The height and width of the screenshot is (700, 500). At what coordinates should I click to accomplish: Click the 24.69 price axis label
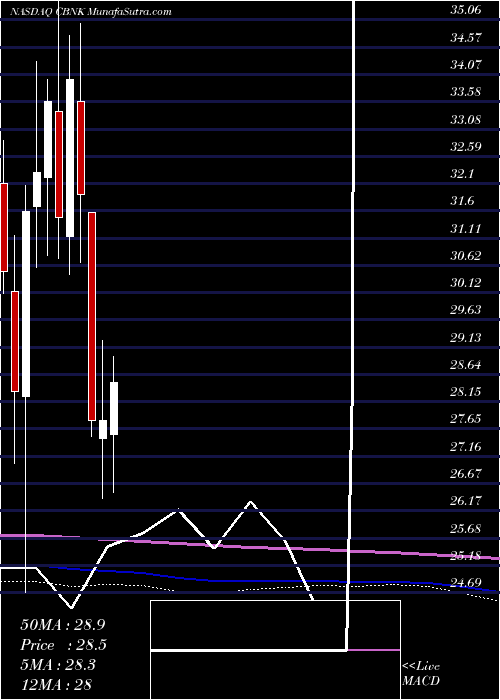pos(465,583)
